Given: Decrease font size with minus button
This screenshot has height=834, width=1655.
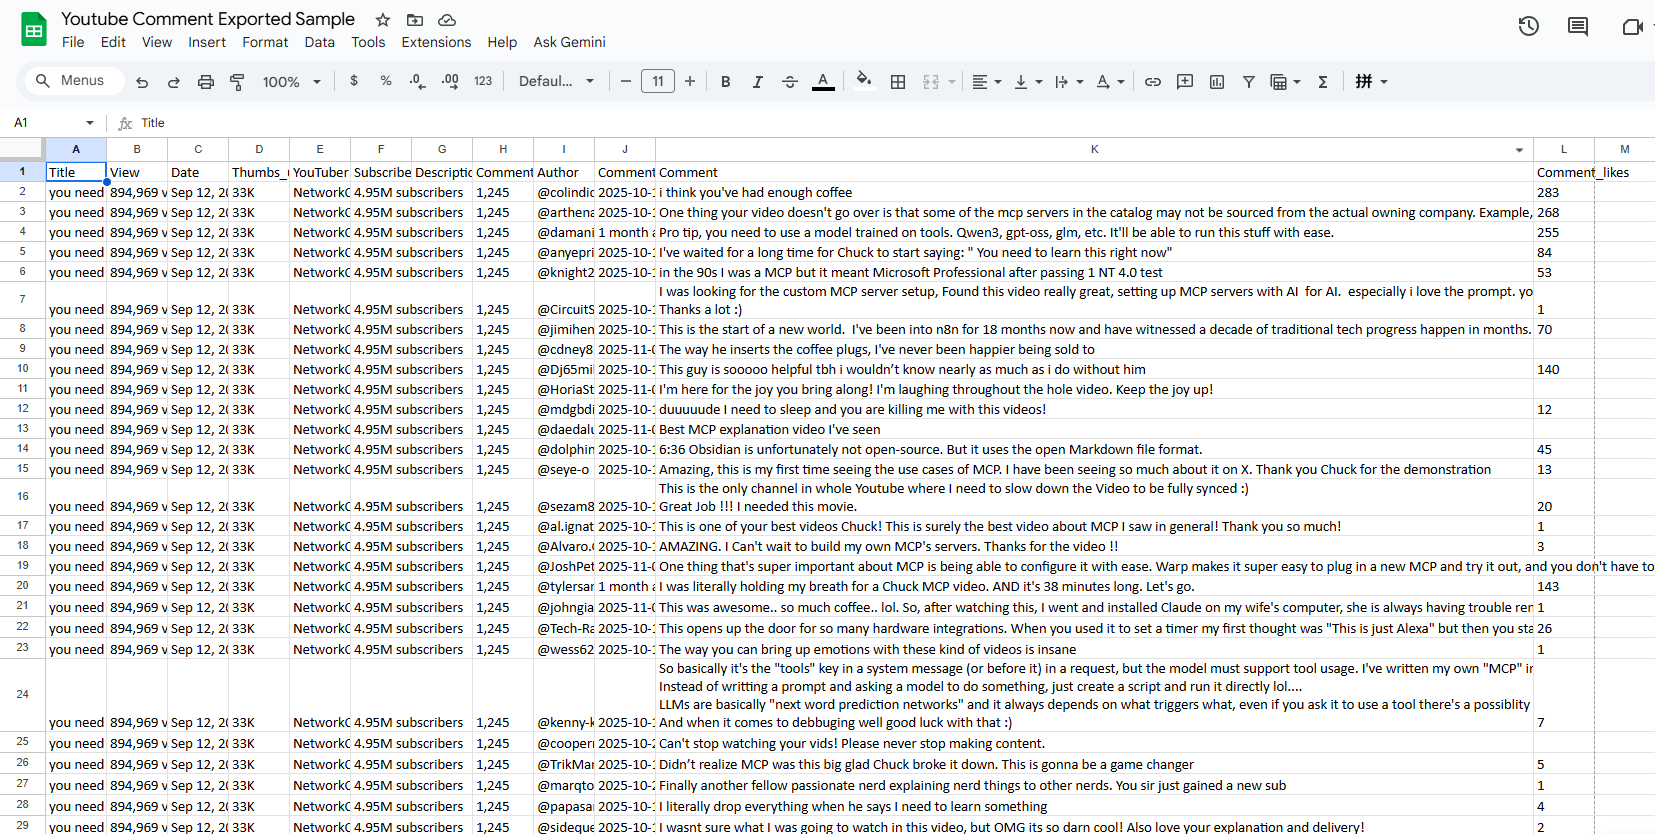Looking at the screenshot, I should coord(626,81).
